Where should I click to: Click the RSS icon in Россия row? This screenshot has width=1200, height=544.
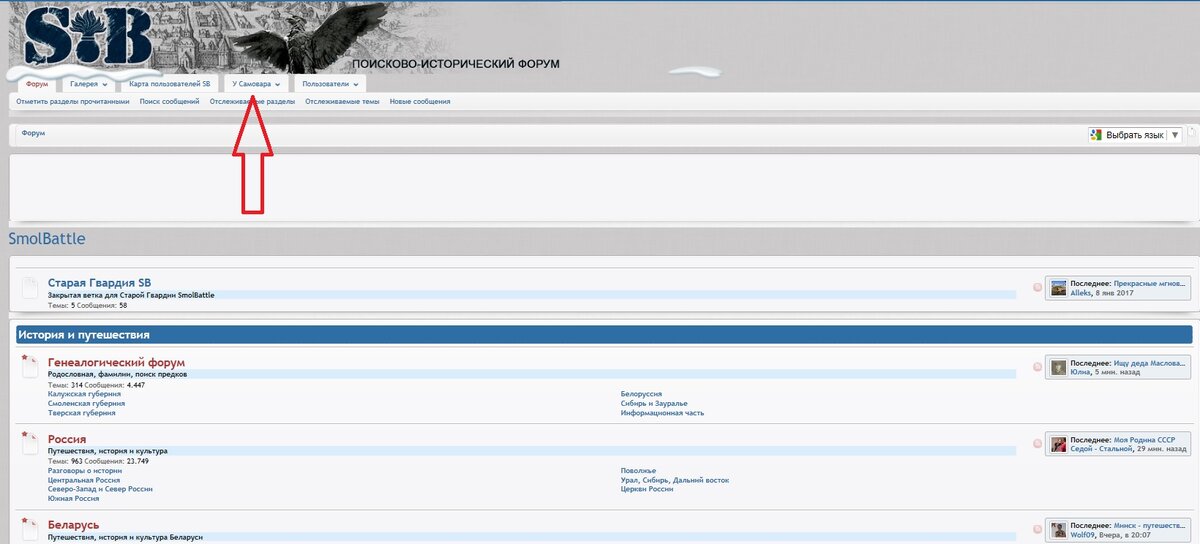(1037, 443)
